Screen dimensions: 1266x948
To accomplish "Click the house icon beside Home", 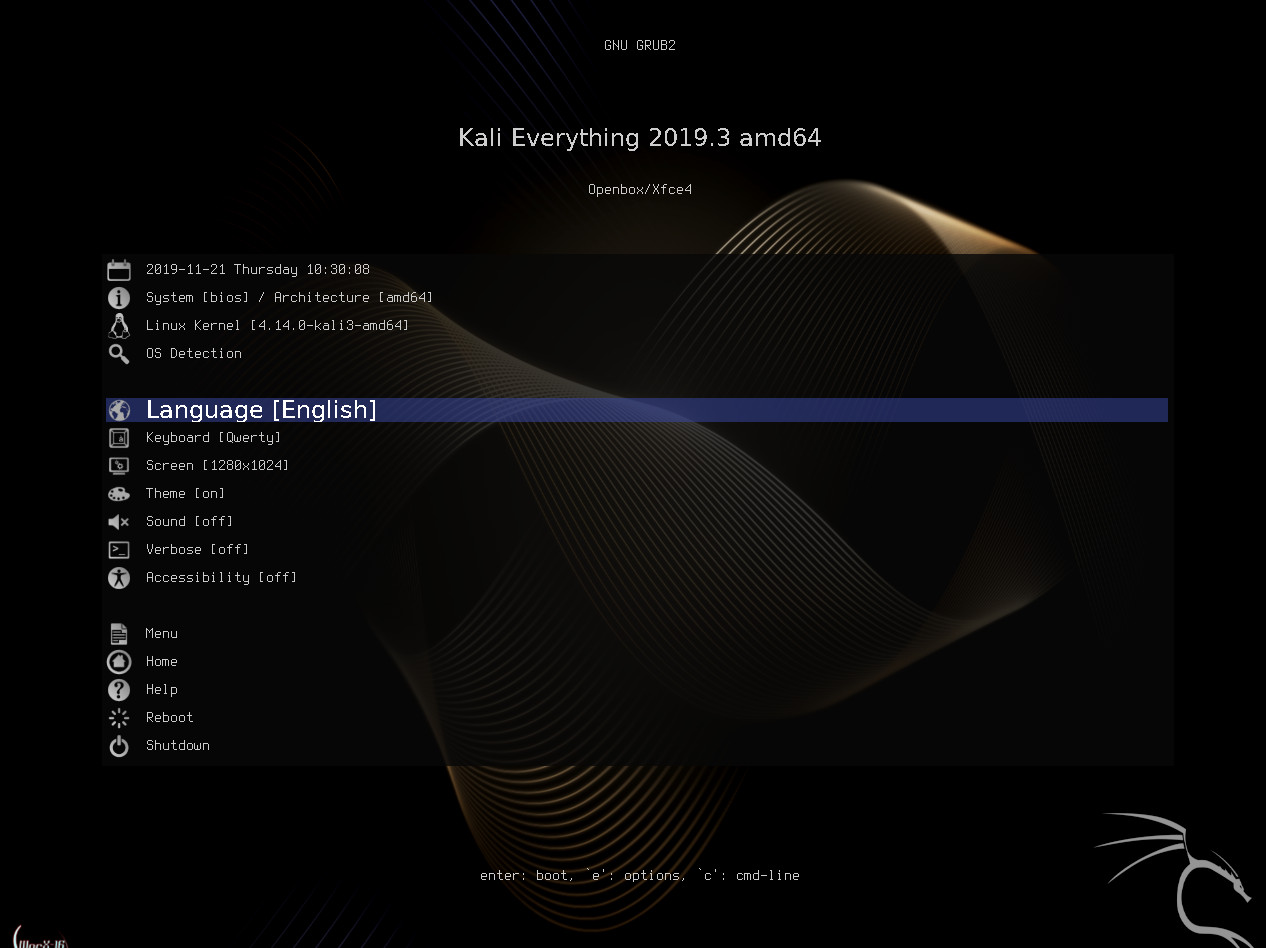I will (x=119, y=662).
